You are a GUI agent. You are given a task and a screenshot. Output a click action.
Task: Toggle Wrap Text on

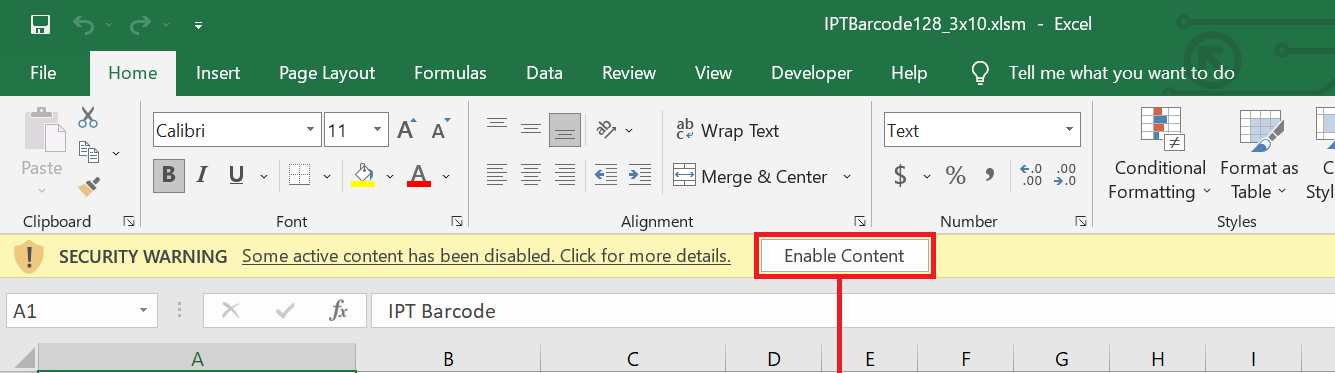point(728,131)
